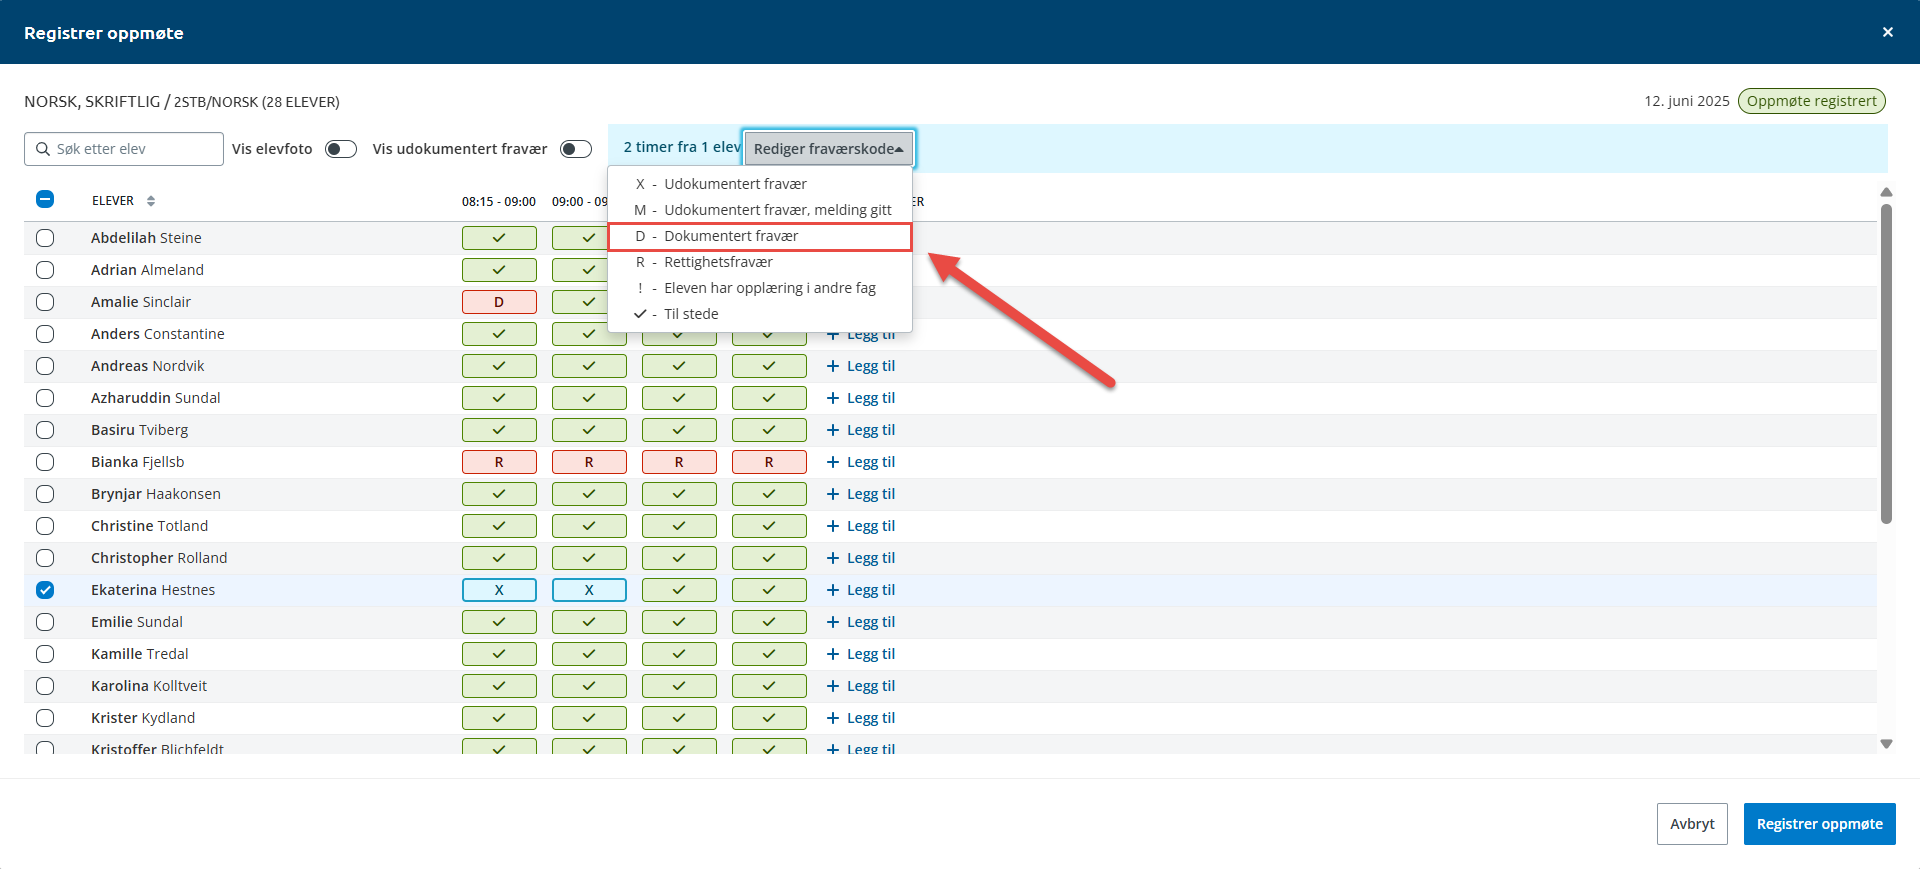Click the Registrer oppmøte button
The width and height of the screenshot is (1920, 869).
coord(1819,824)
